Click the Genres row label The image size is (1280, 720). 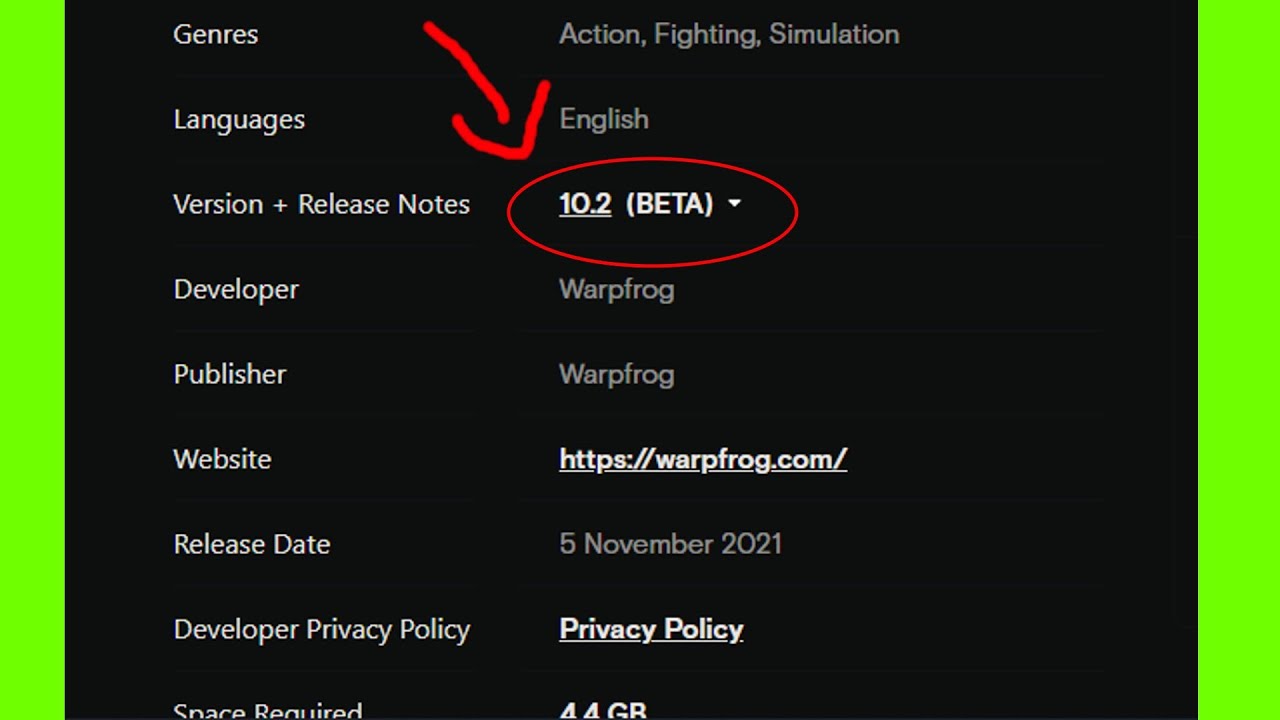tap(216, 34)
